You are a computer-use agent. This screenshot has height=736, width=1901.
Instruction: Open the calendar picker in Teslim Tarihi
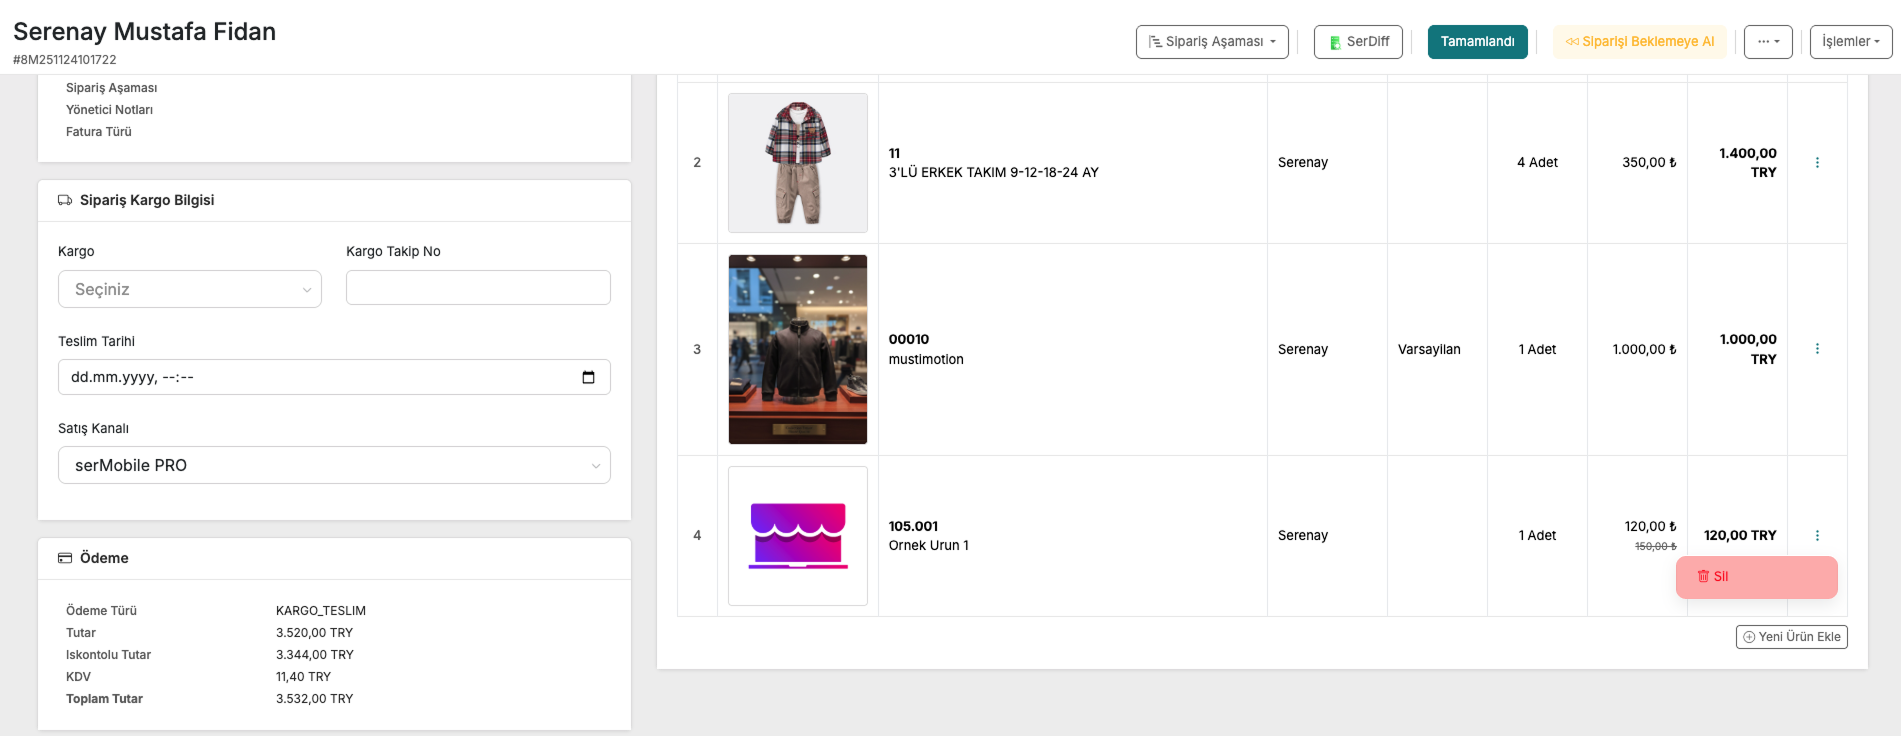click(x=588, y=377)
